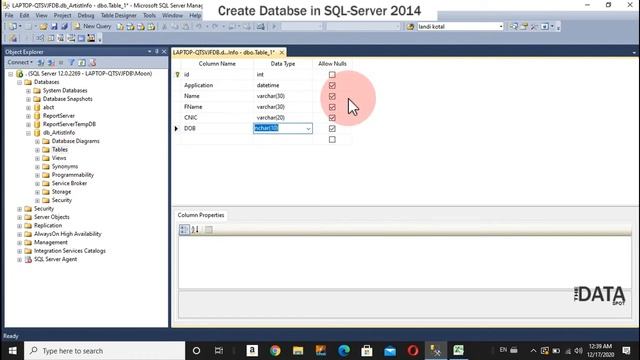The height and width of the screenshot is (360, 640).
Task: Click the datetime data type cell
Action: coord(283,85)
